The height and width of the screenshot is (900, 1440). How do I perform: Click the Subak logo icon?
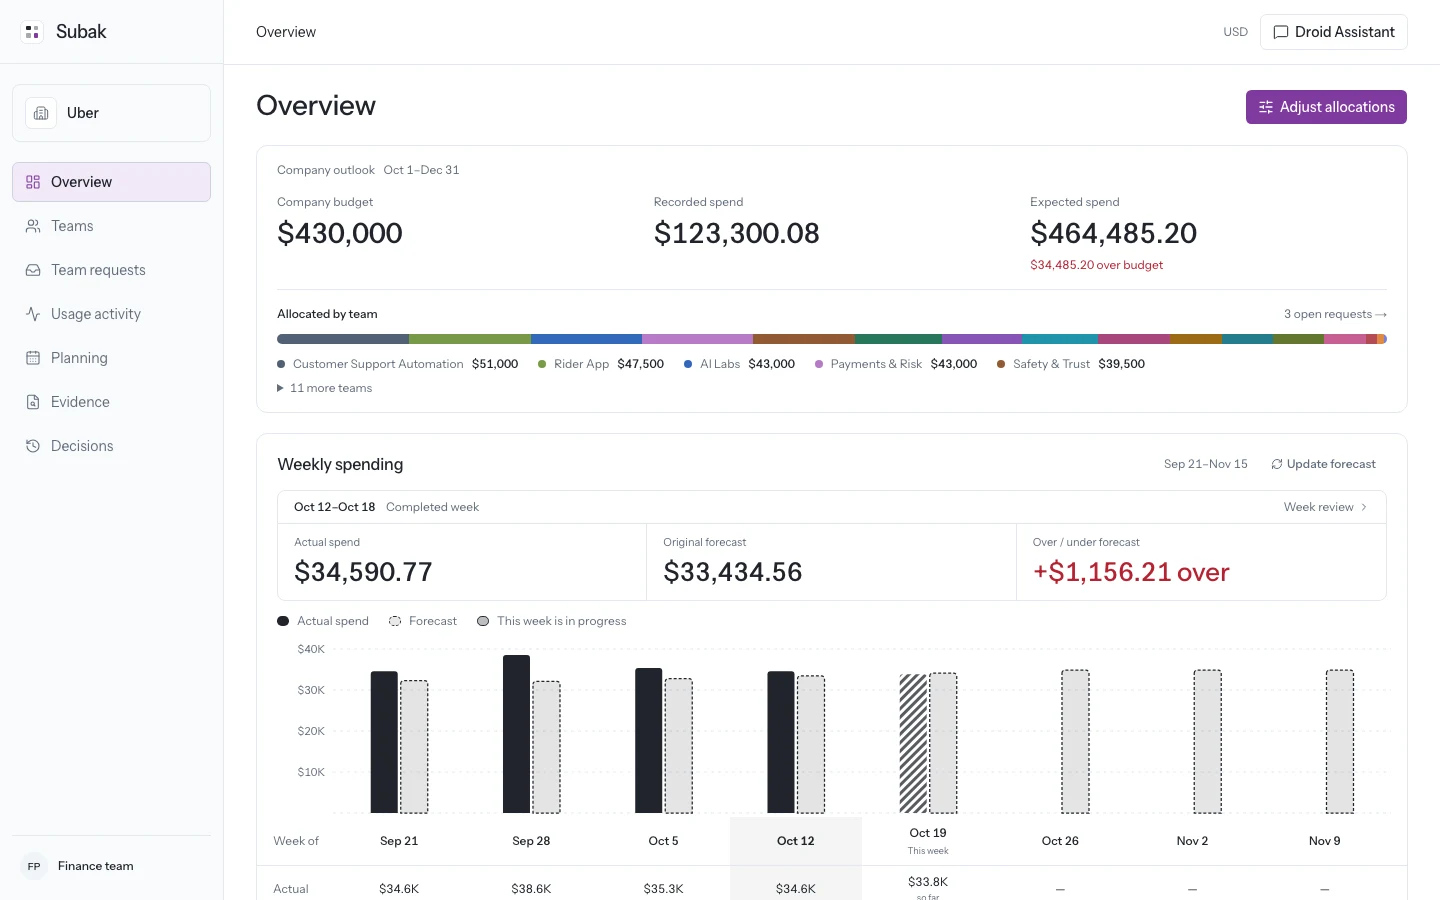(32, 32)
